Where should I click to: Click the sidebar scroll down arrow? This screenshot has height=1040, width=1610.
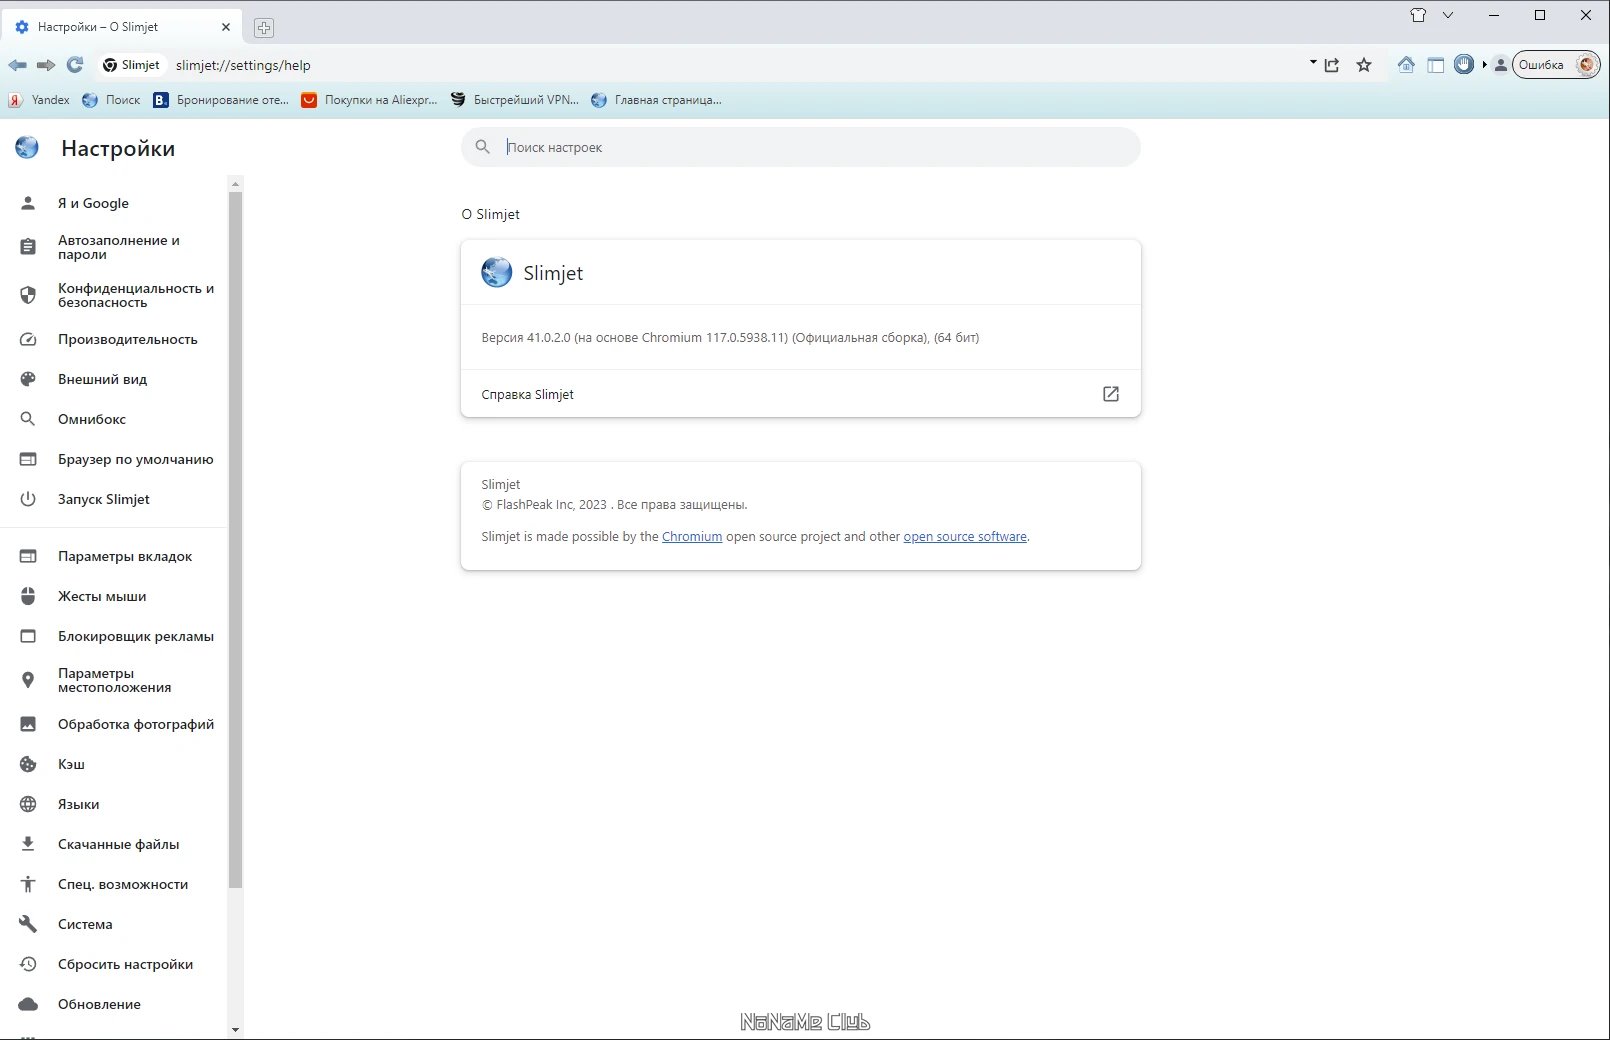(x=236, y=1030)
